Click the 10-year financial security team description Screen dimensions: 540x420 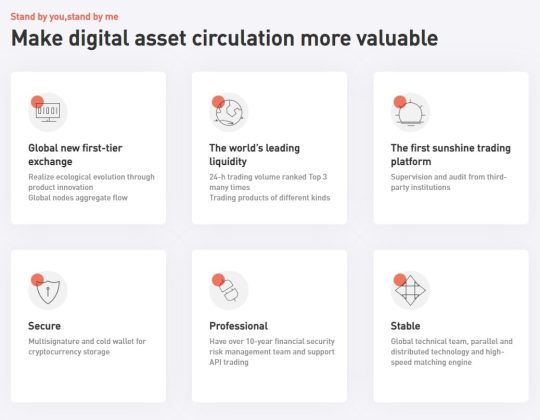coord(272,351)
